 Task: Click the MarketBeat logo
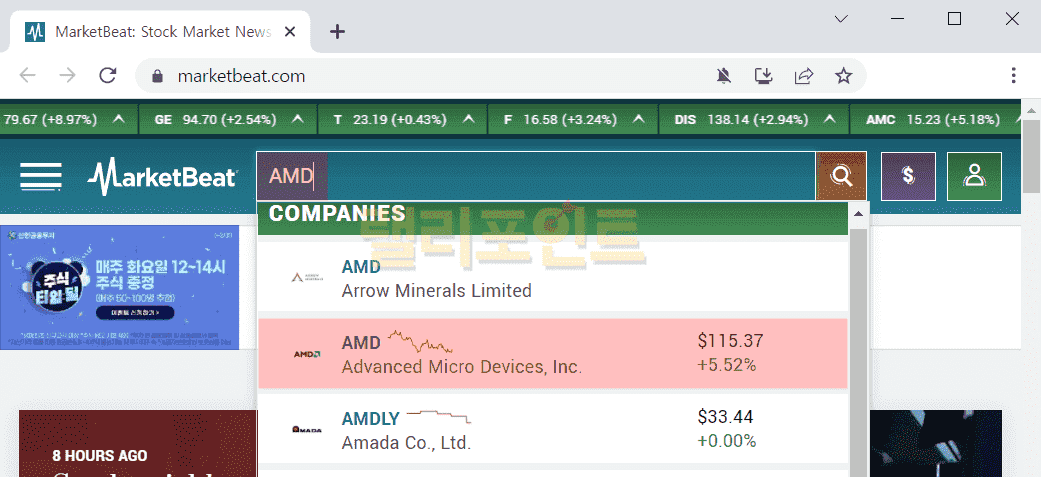[x=162, y=177]
